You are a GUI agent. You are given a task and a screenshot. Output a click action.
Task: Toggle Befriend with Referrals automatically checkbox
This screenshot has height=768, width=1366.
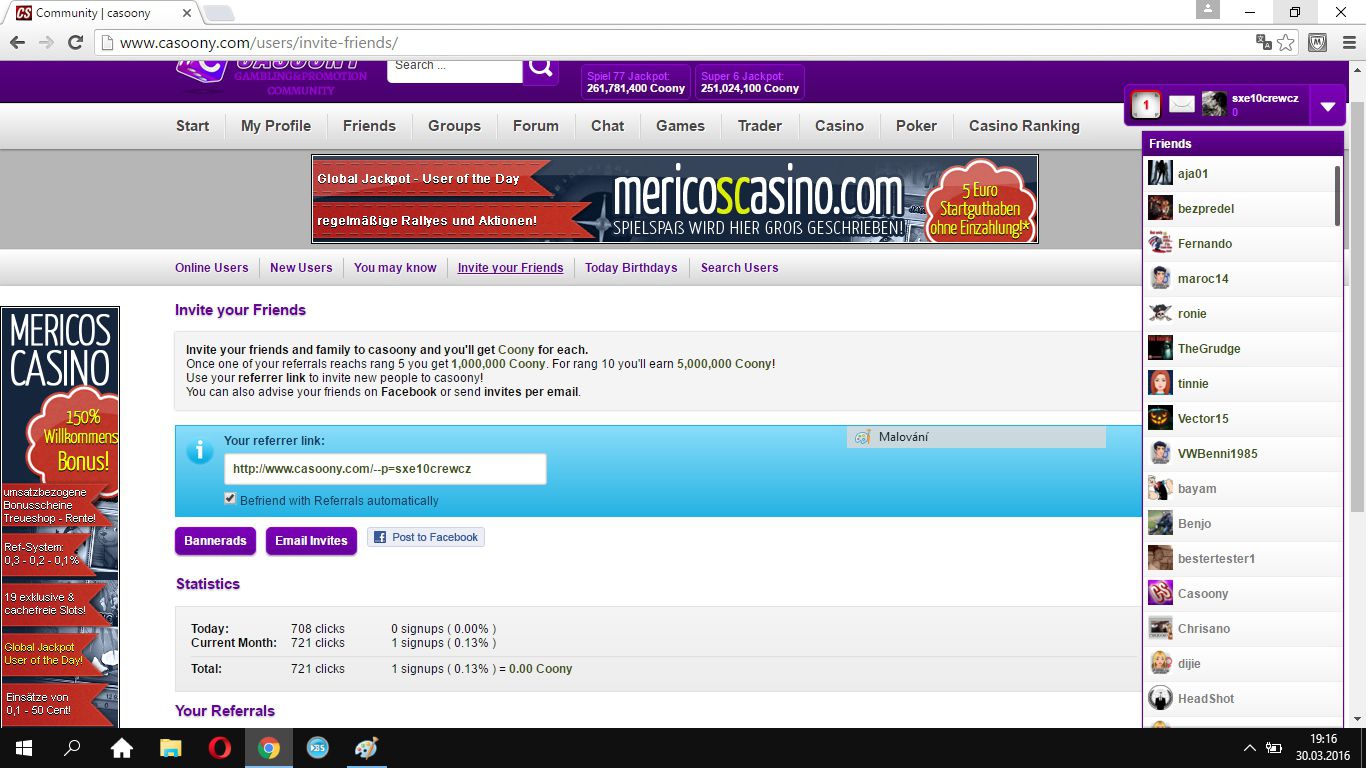pos(231,499)
